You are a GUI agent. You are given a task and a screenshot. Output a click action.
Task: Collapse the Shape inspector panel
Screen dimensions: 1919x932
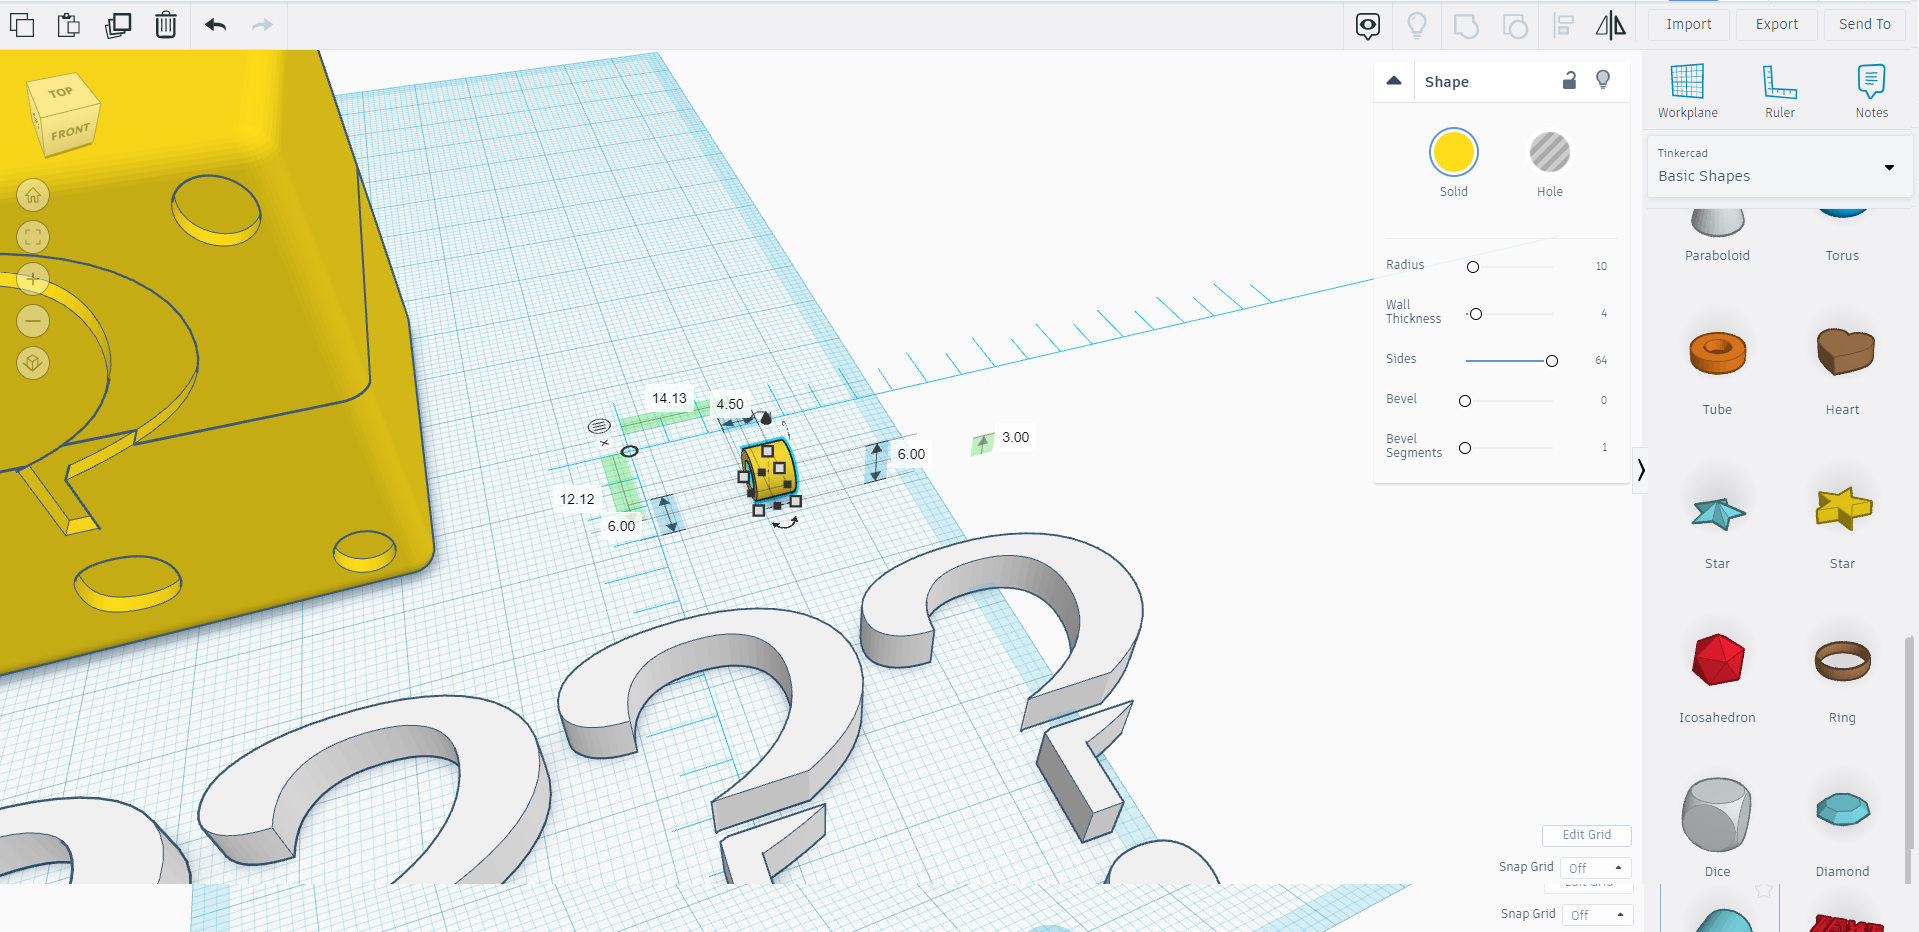[1394, 80]
